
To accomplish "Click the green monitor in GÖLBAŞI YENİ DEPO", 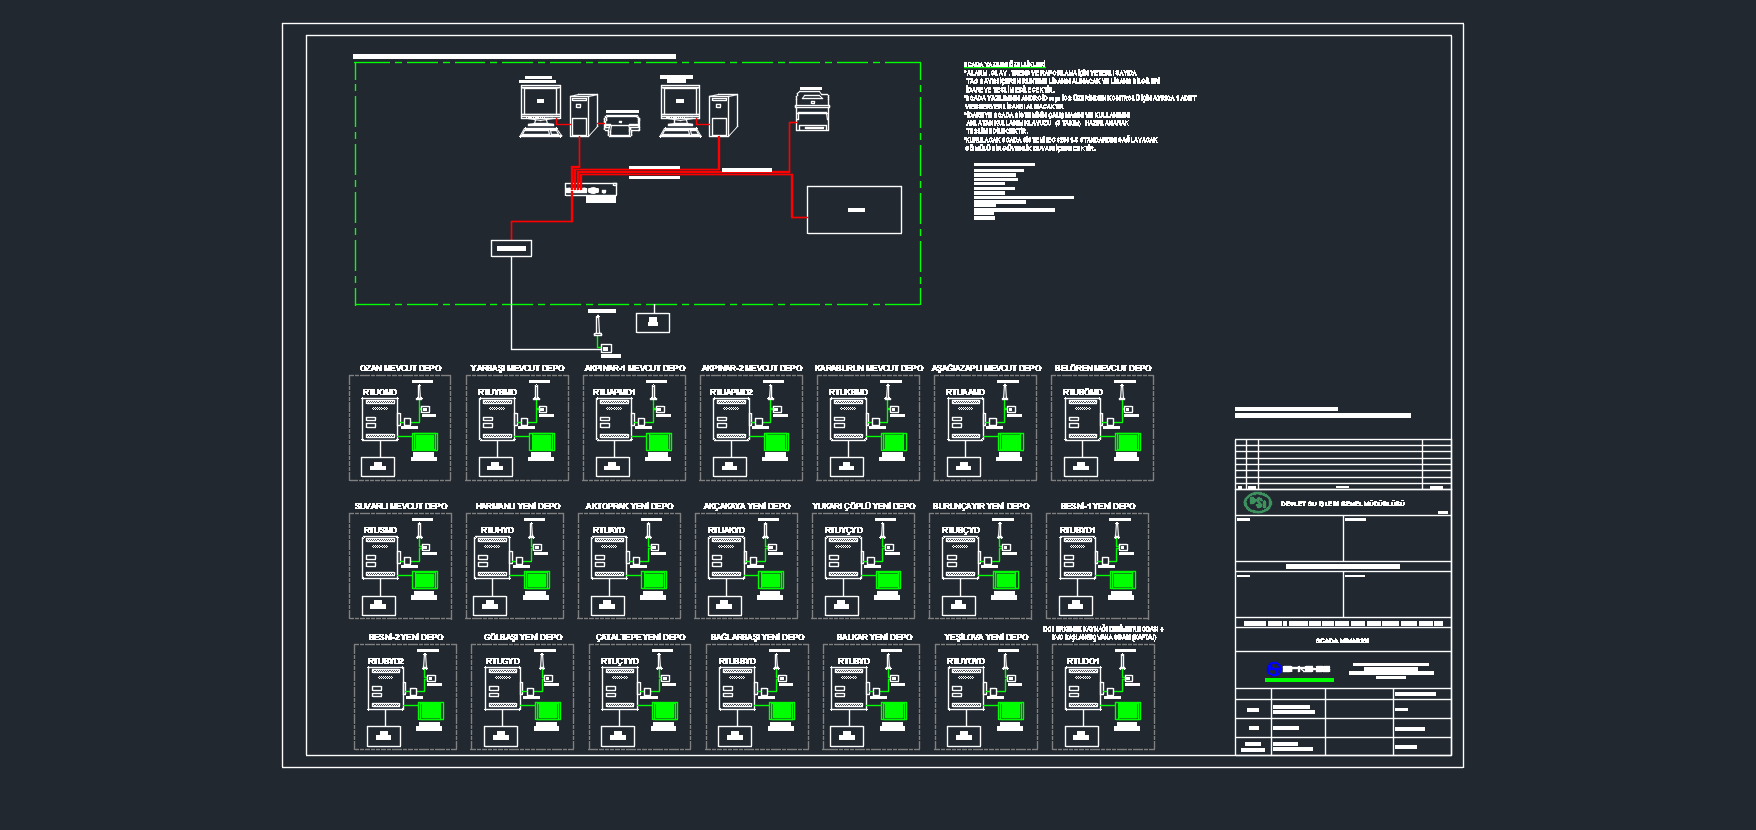I will pyautogui.click(x=548, y=712).
